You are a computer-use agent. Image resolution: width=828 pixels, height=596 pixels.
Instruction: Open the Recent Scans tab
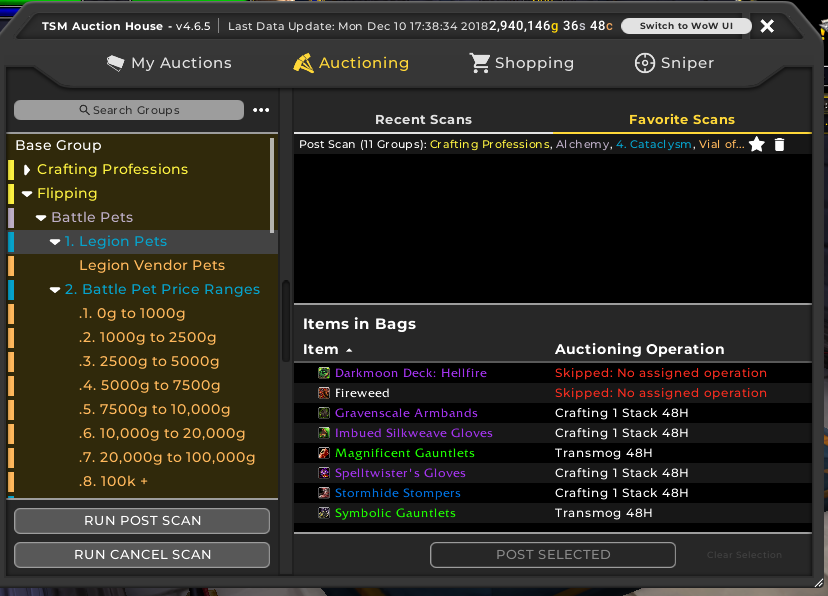[423, 119]
